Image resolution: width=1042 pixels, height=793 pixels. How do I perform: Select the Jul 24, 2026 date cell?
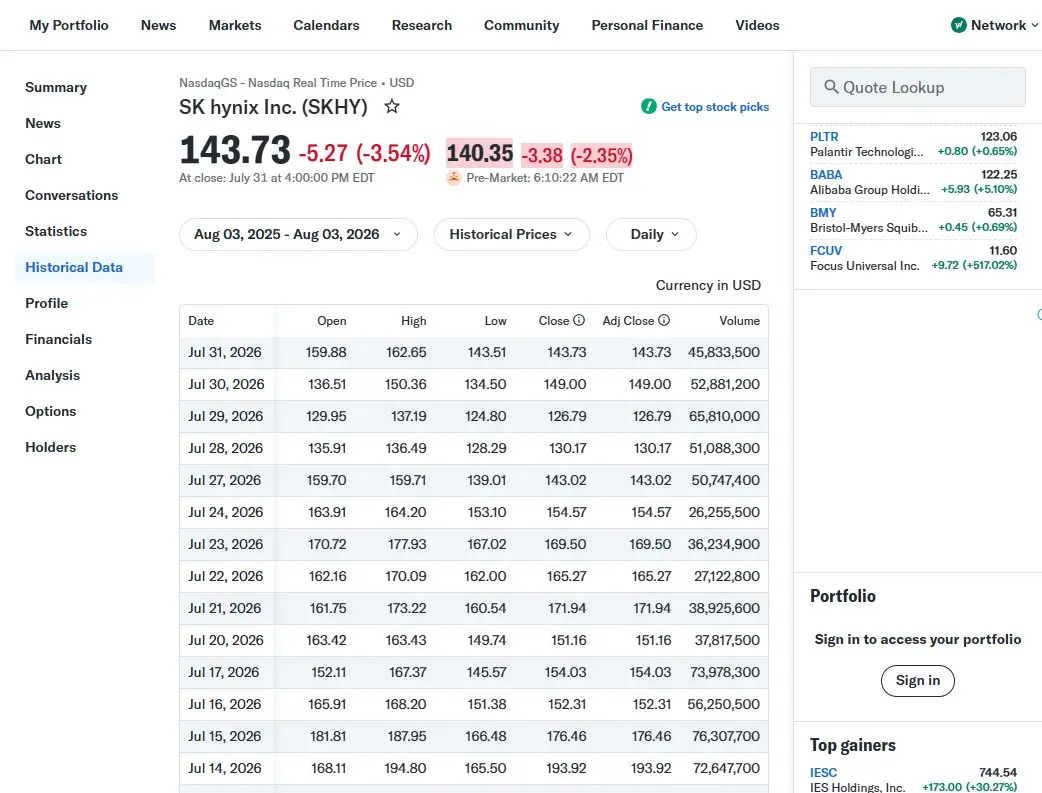pos(225,512)
